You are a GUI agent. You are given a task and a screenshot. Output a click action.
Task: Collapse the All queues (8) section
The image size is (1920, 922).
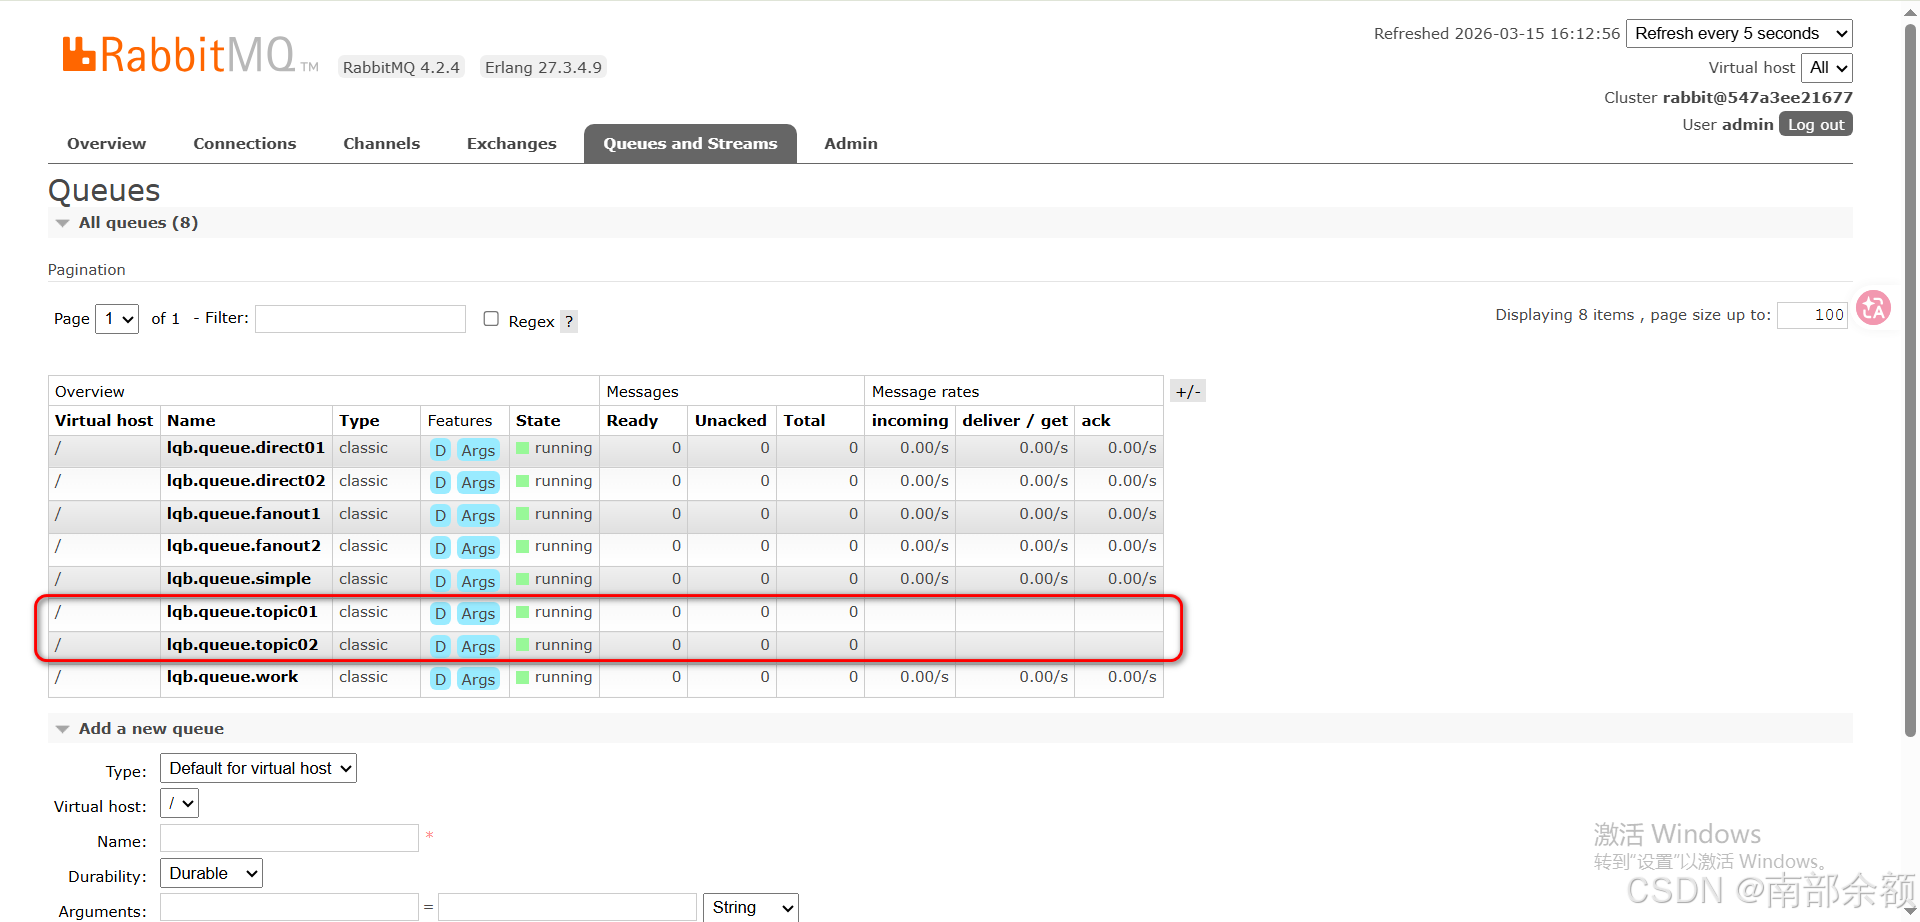[x=138, y=222]
